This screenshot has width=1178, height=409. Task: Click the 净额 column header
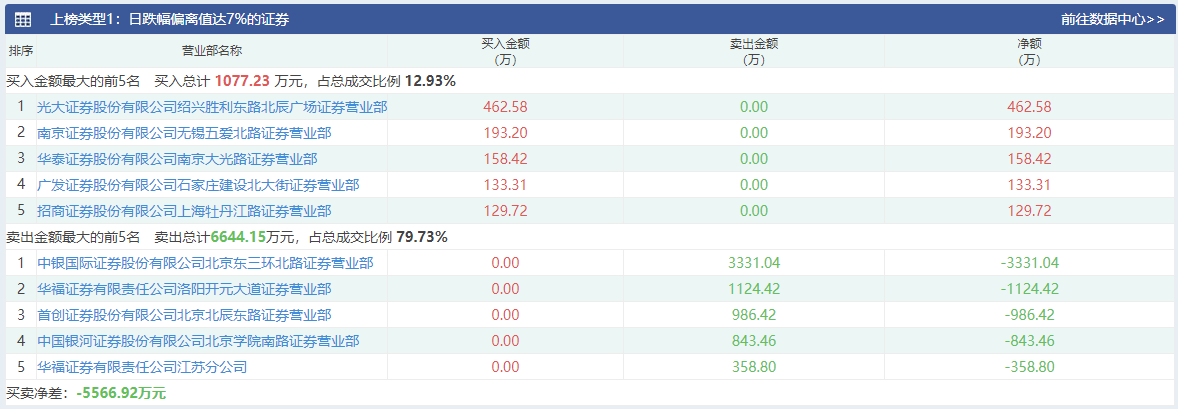[1029, 51]
